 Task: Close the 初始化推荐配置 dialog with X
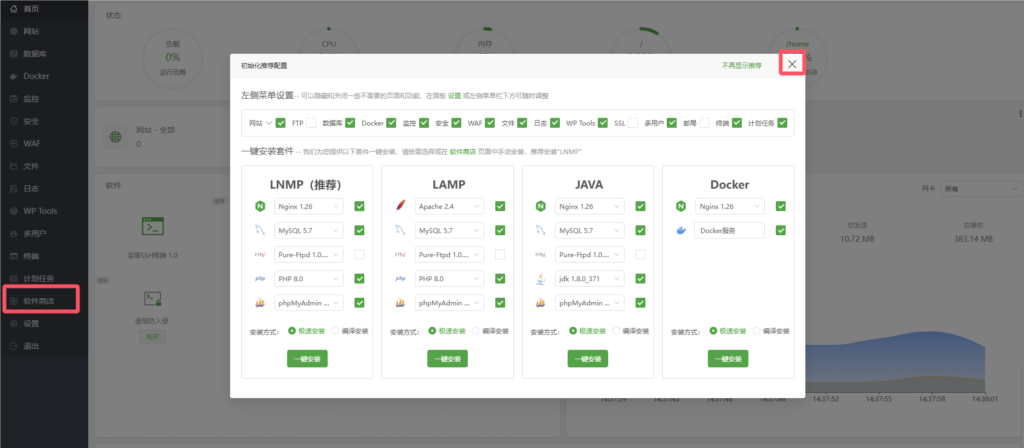pyautogui.click(x=792, y=64)
